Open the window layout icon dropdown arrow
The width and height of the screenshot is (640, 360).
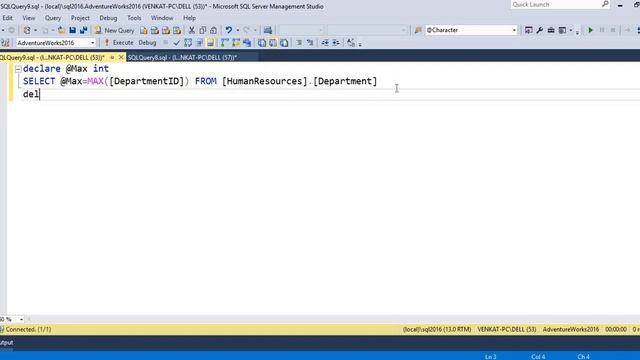(x=571, y=30)
